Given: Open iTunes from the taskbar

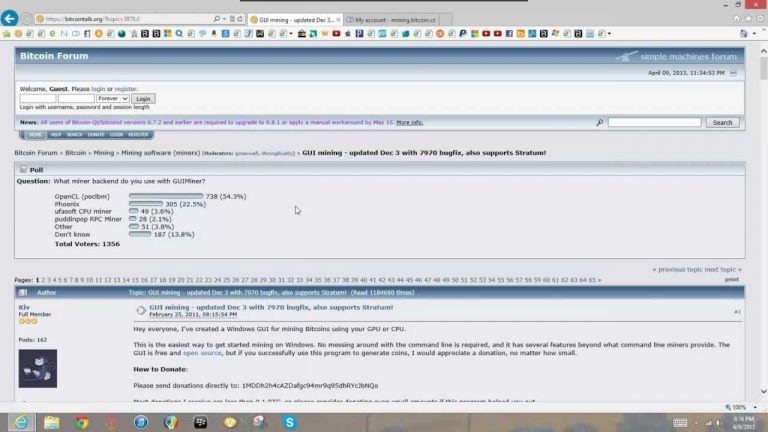Looking at the screenshot, I should coord(141,422).
